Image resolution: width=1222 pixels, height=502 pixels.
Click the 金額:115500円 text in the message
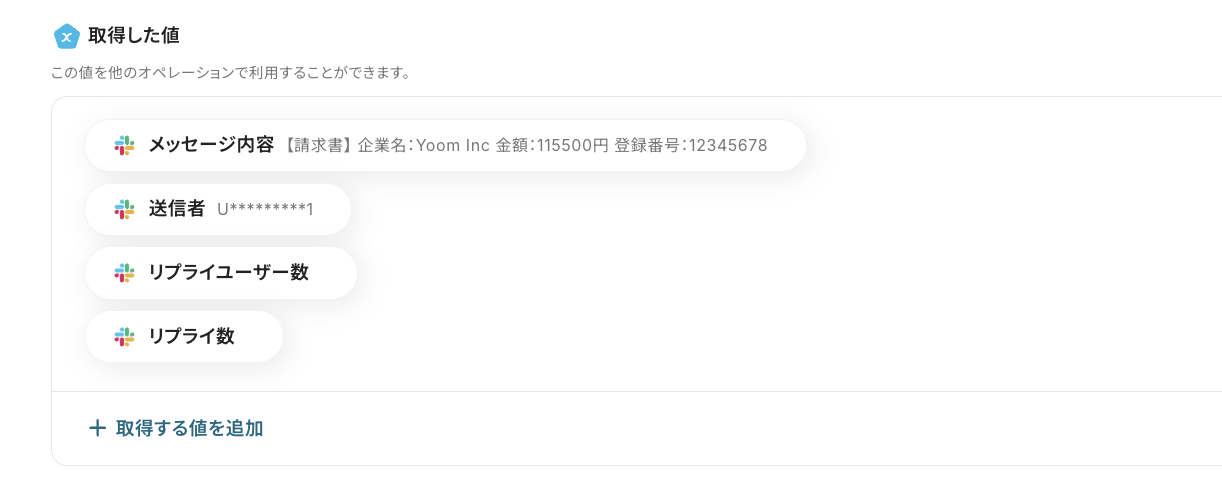[552, 145]
